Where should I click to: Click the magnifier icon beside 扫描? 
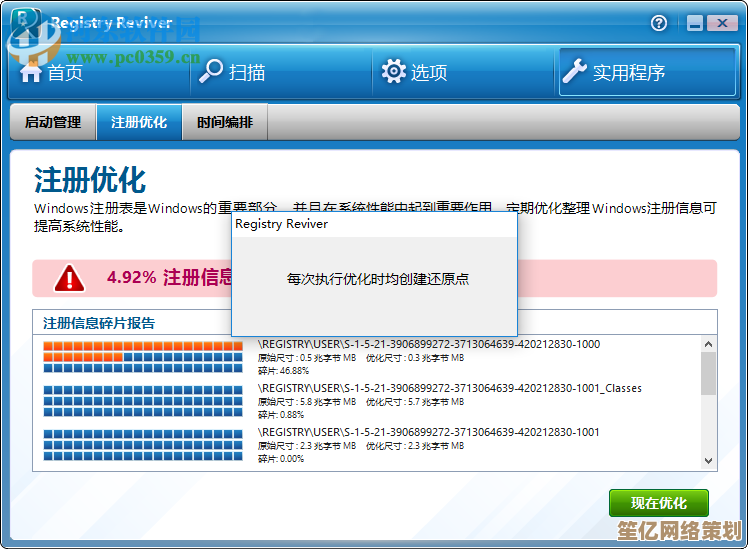[x=211, y=72]
